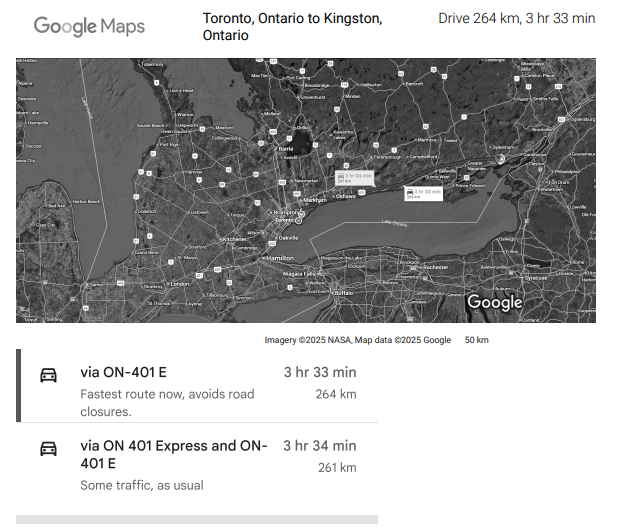The image size is (619, 532).
Task: Click the Oshawa label on the map
Action: click(346, 196)
